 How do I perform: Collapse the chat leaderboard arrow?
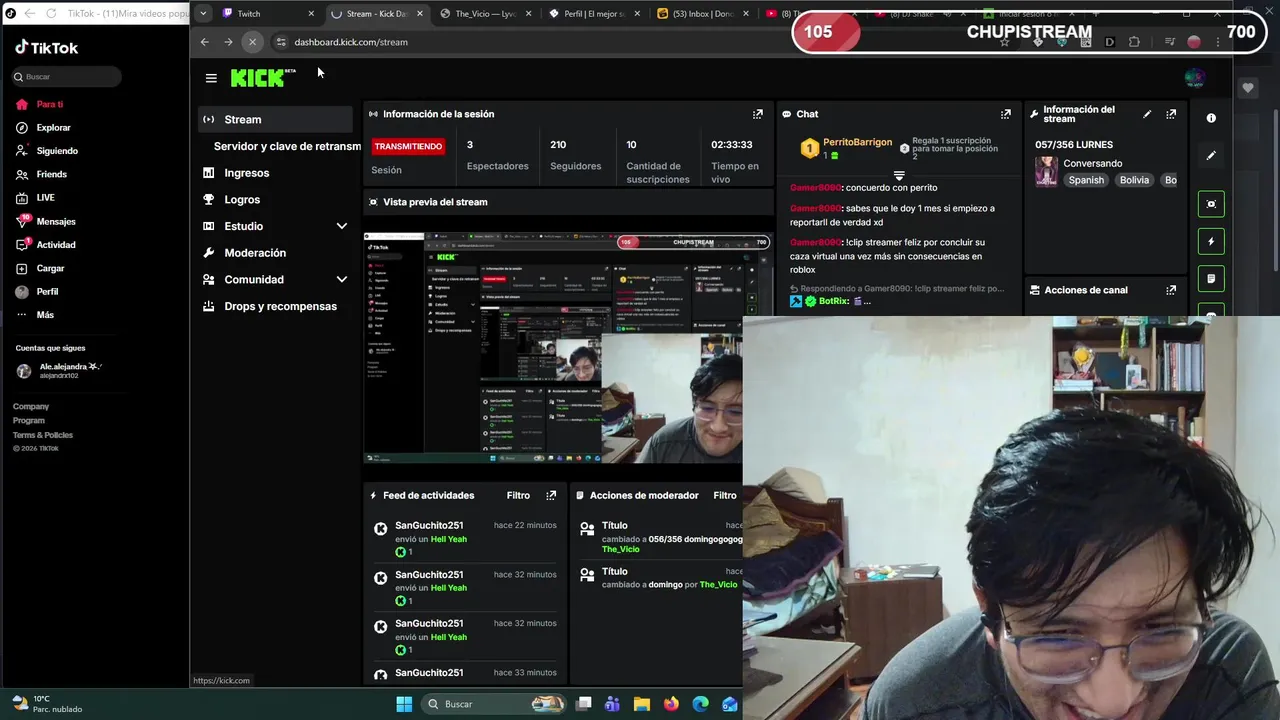tap(898, 176)
